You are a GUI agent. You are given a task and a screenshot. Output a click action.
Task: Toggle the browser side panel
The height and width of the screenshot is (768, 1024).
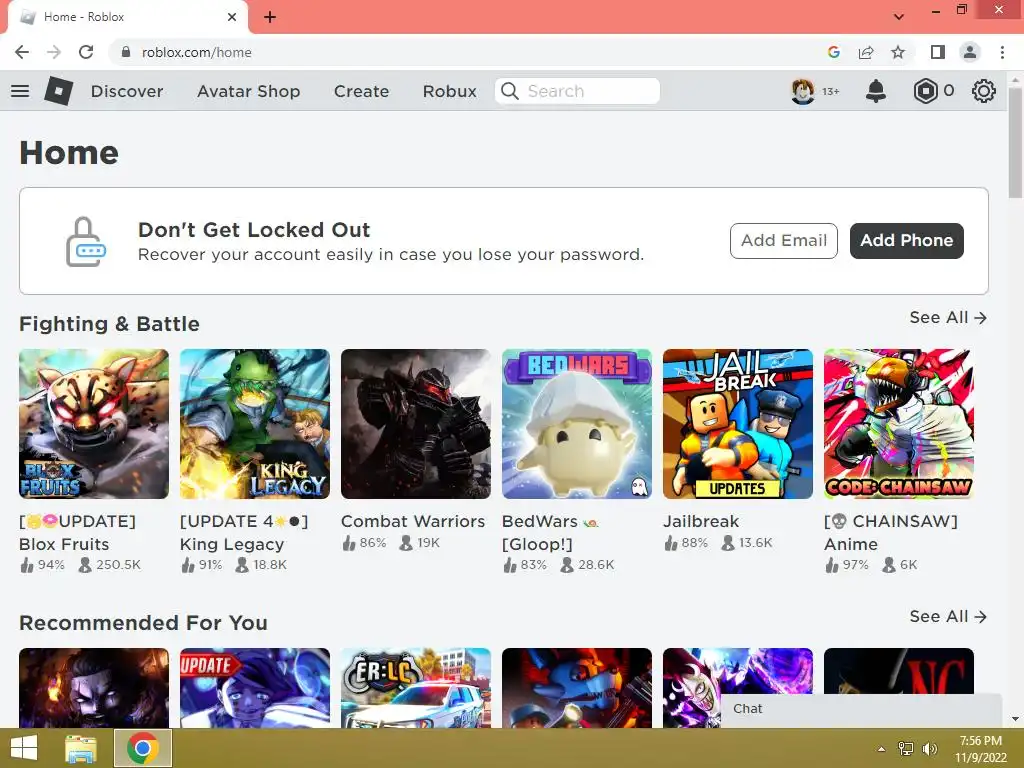pos(937,52)
